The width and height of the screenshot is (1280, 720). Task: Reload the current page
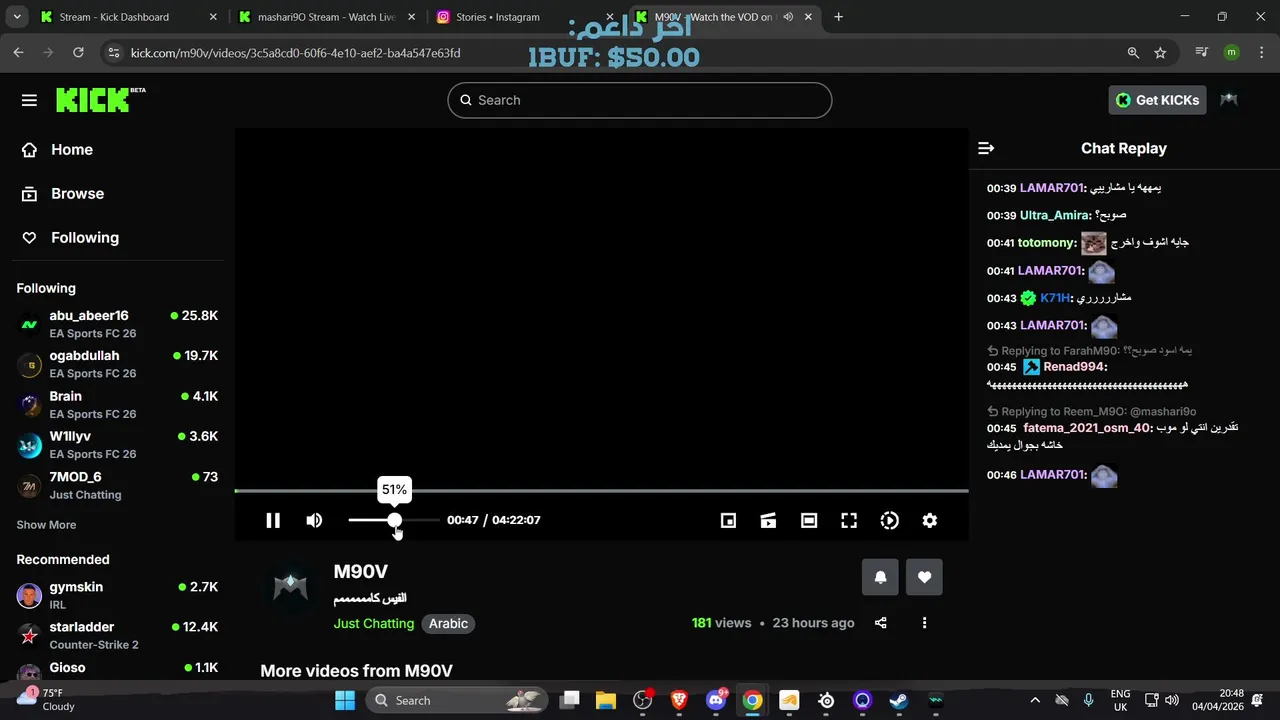[x=78, y=53]
